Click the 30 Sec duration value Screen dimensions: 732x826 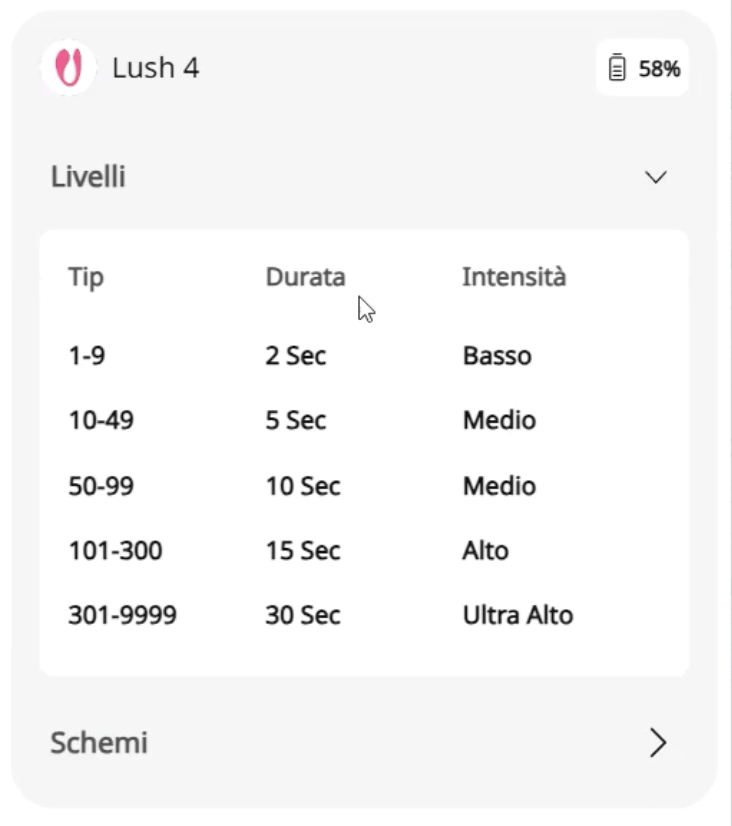point(303,615)
